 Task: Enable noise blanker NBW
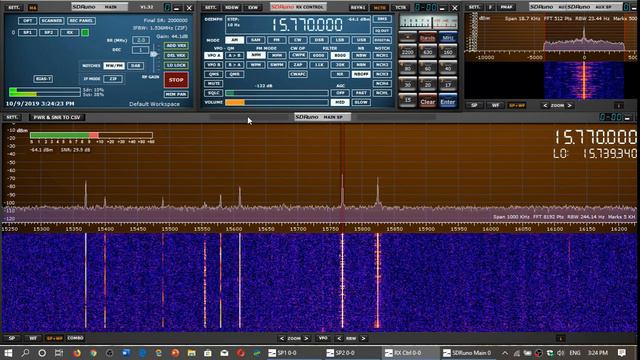point(361,55)
